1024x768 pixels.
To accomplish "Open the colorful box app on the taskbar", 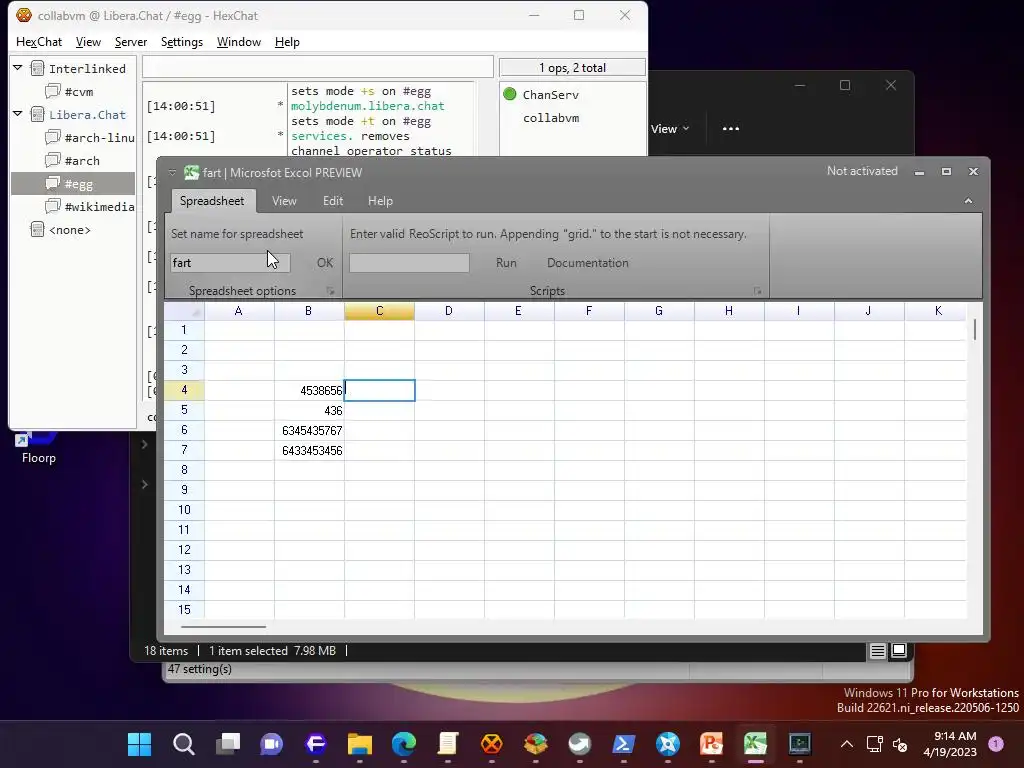I will coord(536,744).
